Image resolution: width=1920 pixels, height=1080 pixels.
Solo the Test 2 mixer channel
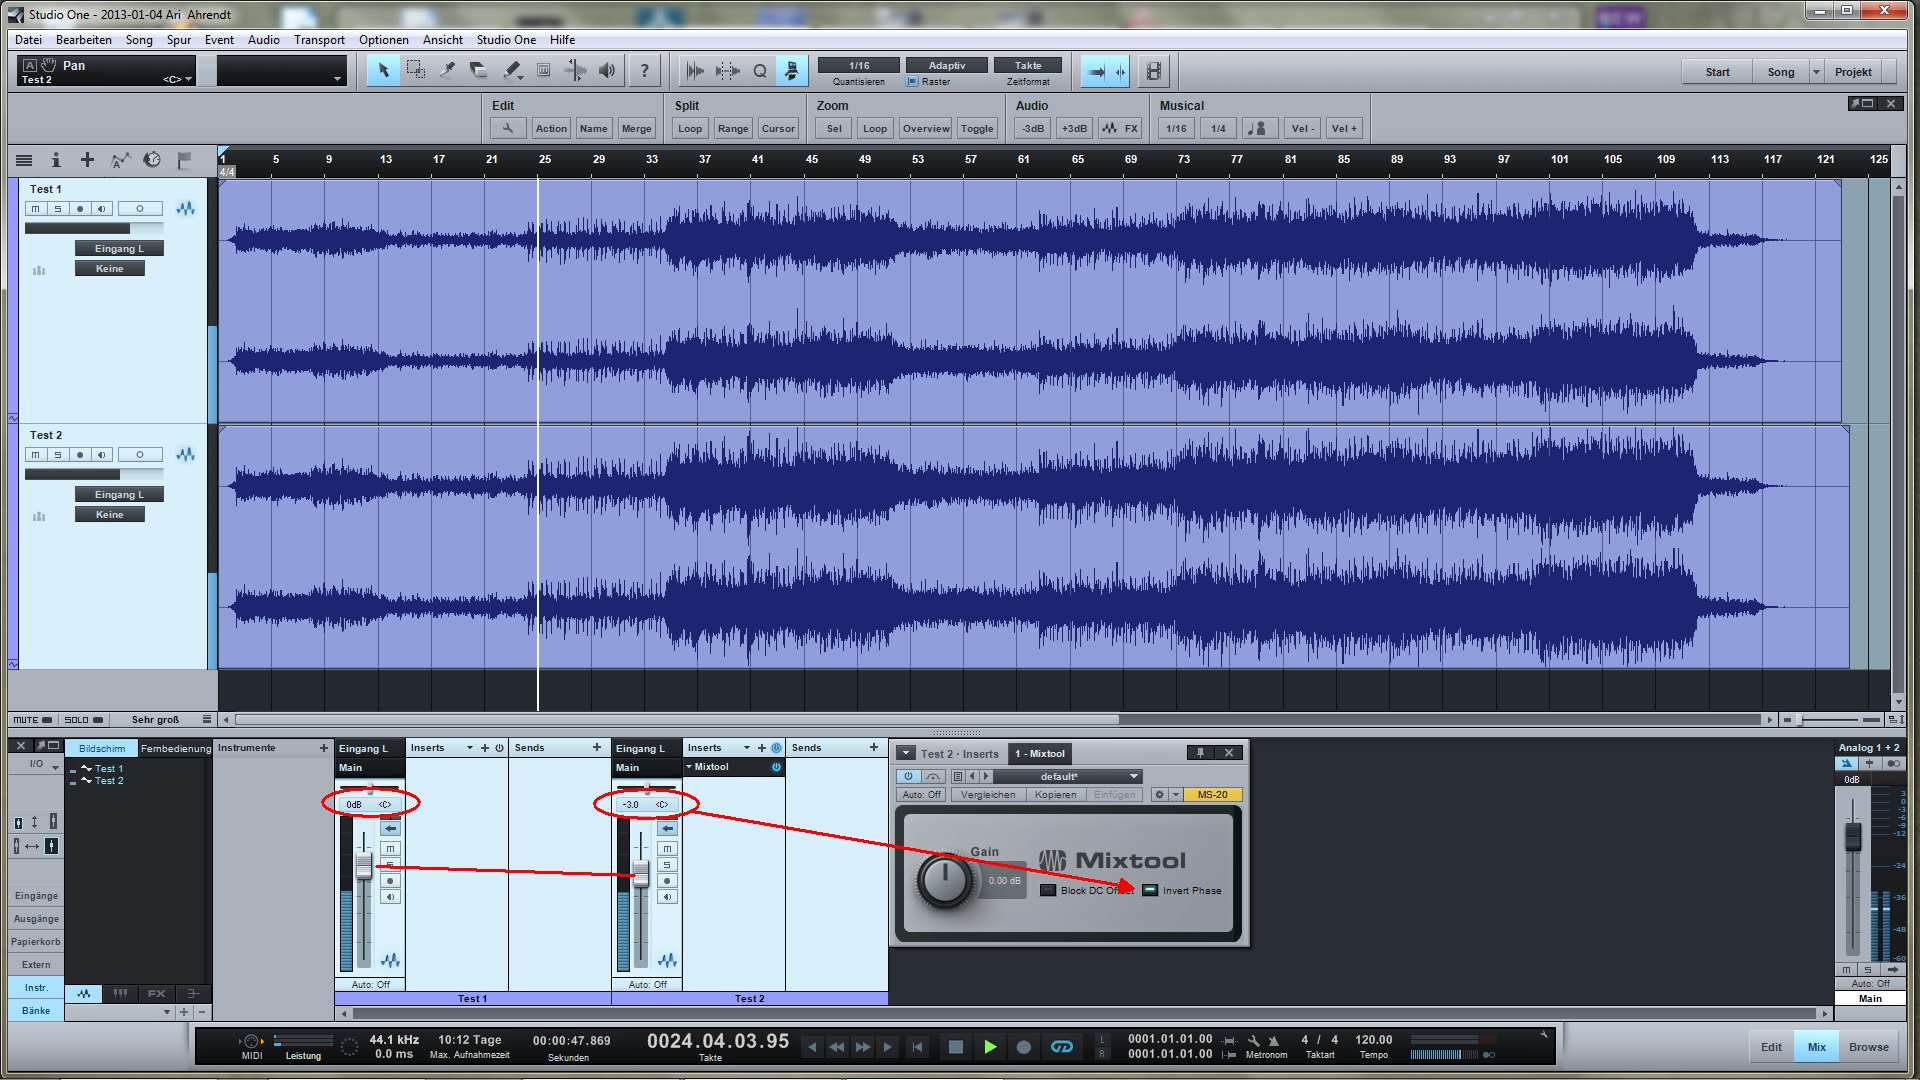(x=667, y=865)
